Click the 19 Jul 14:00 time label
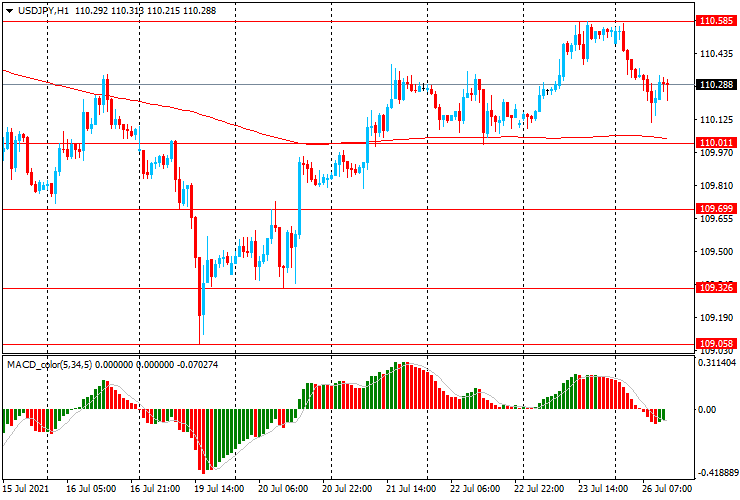Image resolution: width=740 pixels, height=500 pixels. click(219, 488)
